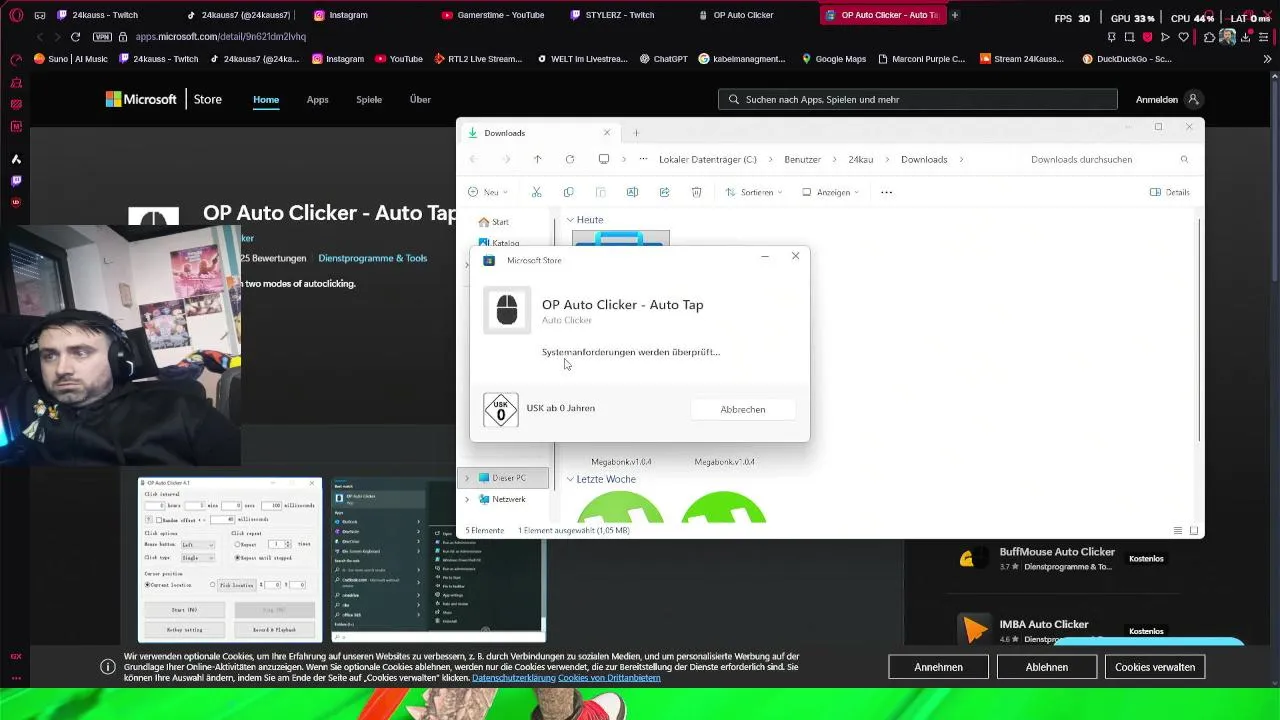The width and height of the screenshot is (1280, 720).
Task: Show hidden bookmarks with overflow chevron
Action: coord(1268,59)
